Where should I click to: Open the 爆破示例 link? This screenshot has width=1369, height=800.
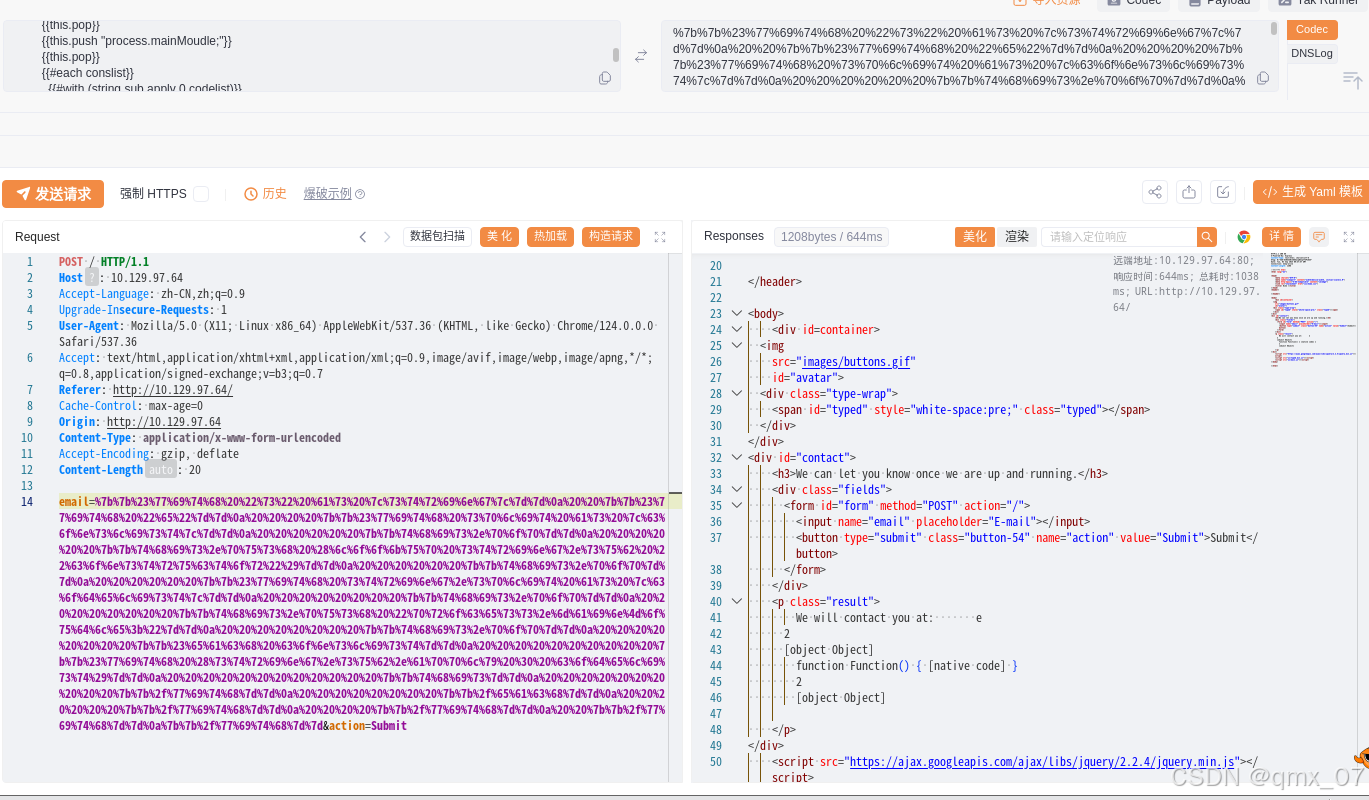[328, 194]
